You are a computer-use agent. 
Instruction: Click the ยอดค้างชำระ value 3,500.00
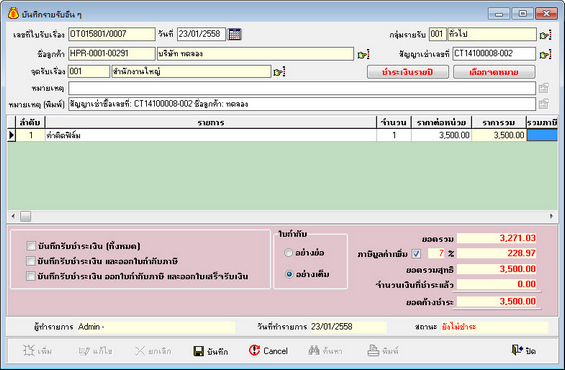pos(497,302)
